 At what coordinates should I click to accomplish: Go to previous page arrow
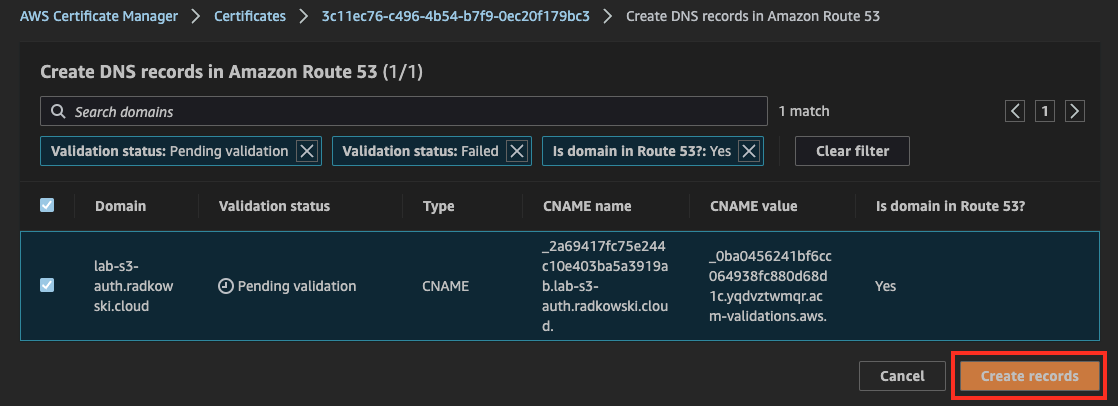point(1015,111)
